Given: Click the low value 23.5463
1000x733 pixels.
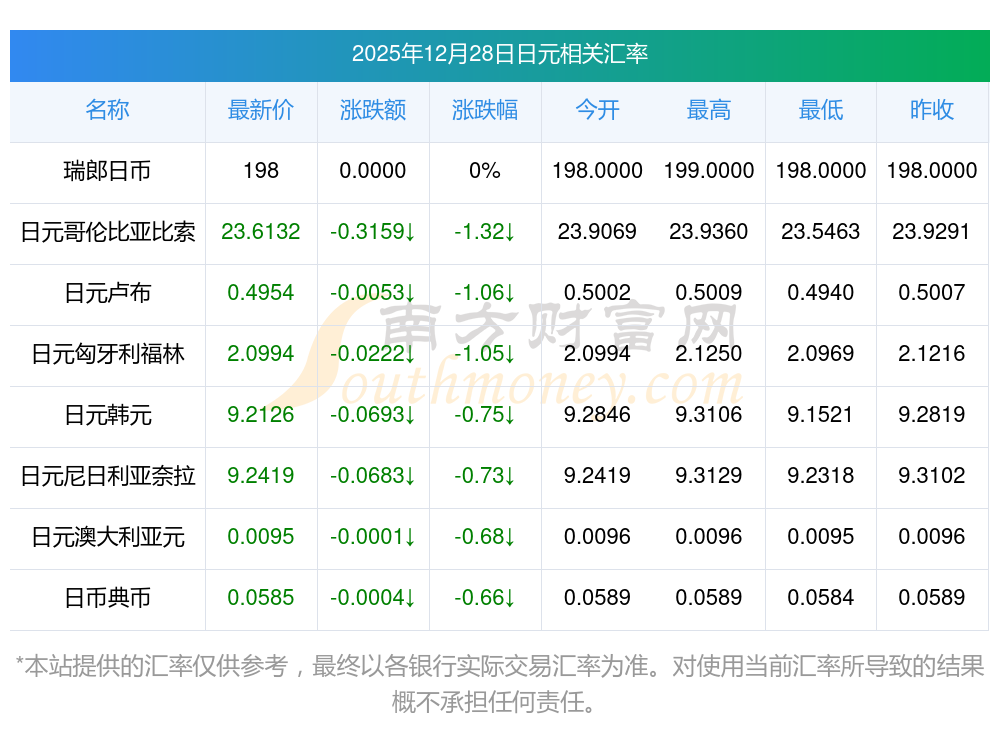Looking at the screenshot, I should pos(821,232).
